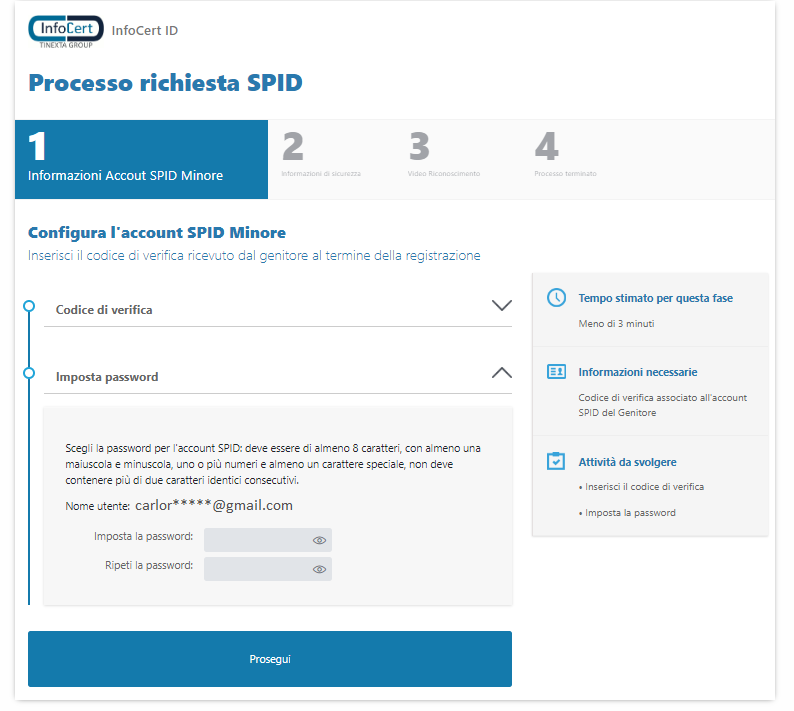Click the Imposta password timeline circle
The height and width of the screenshot is (711, 794).
tap(29, 373)
